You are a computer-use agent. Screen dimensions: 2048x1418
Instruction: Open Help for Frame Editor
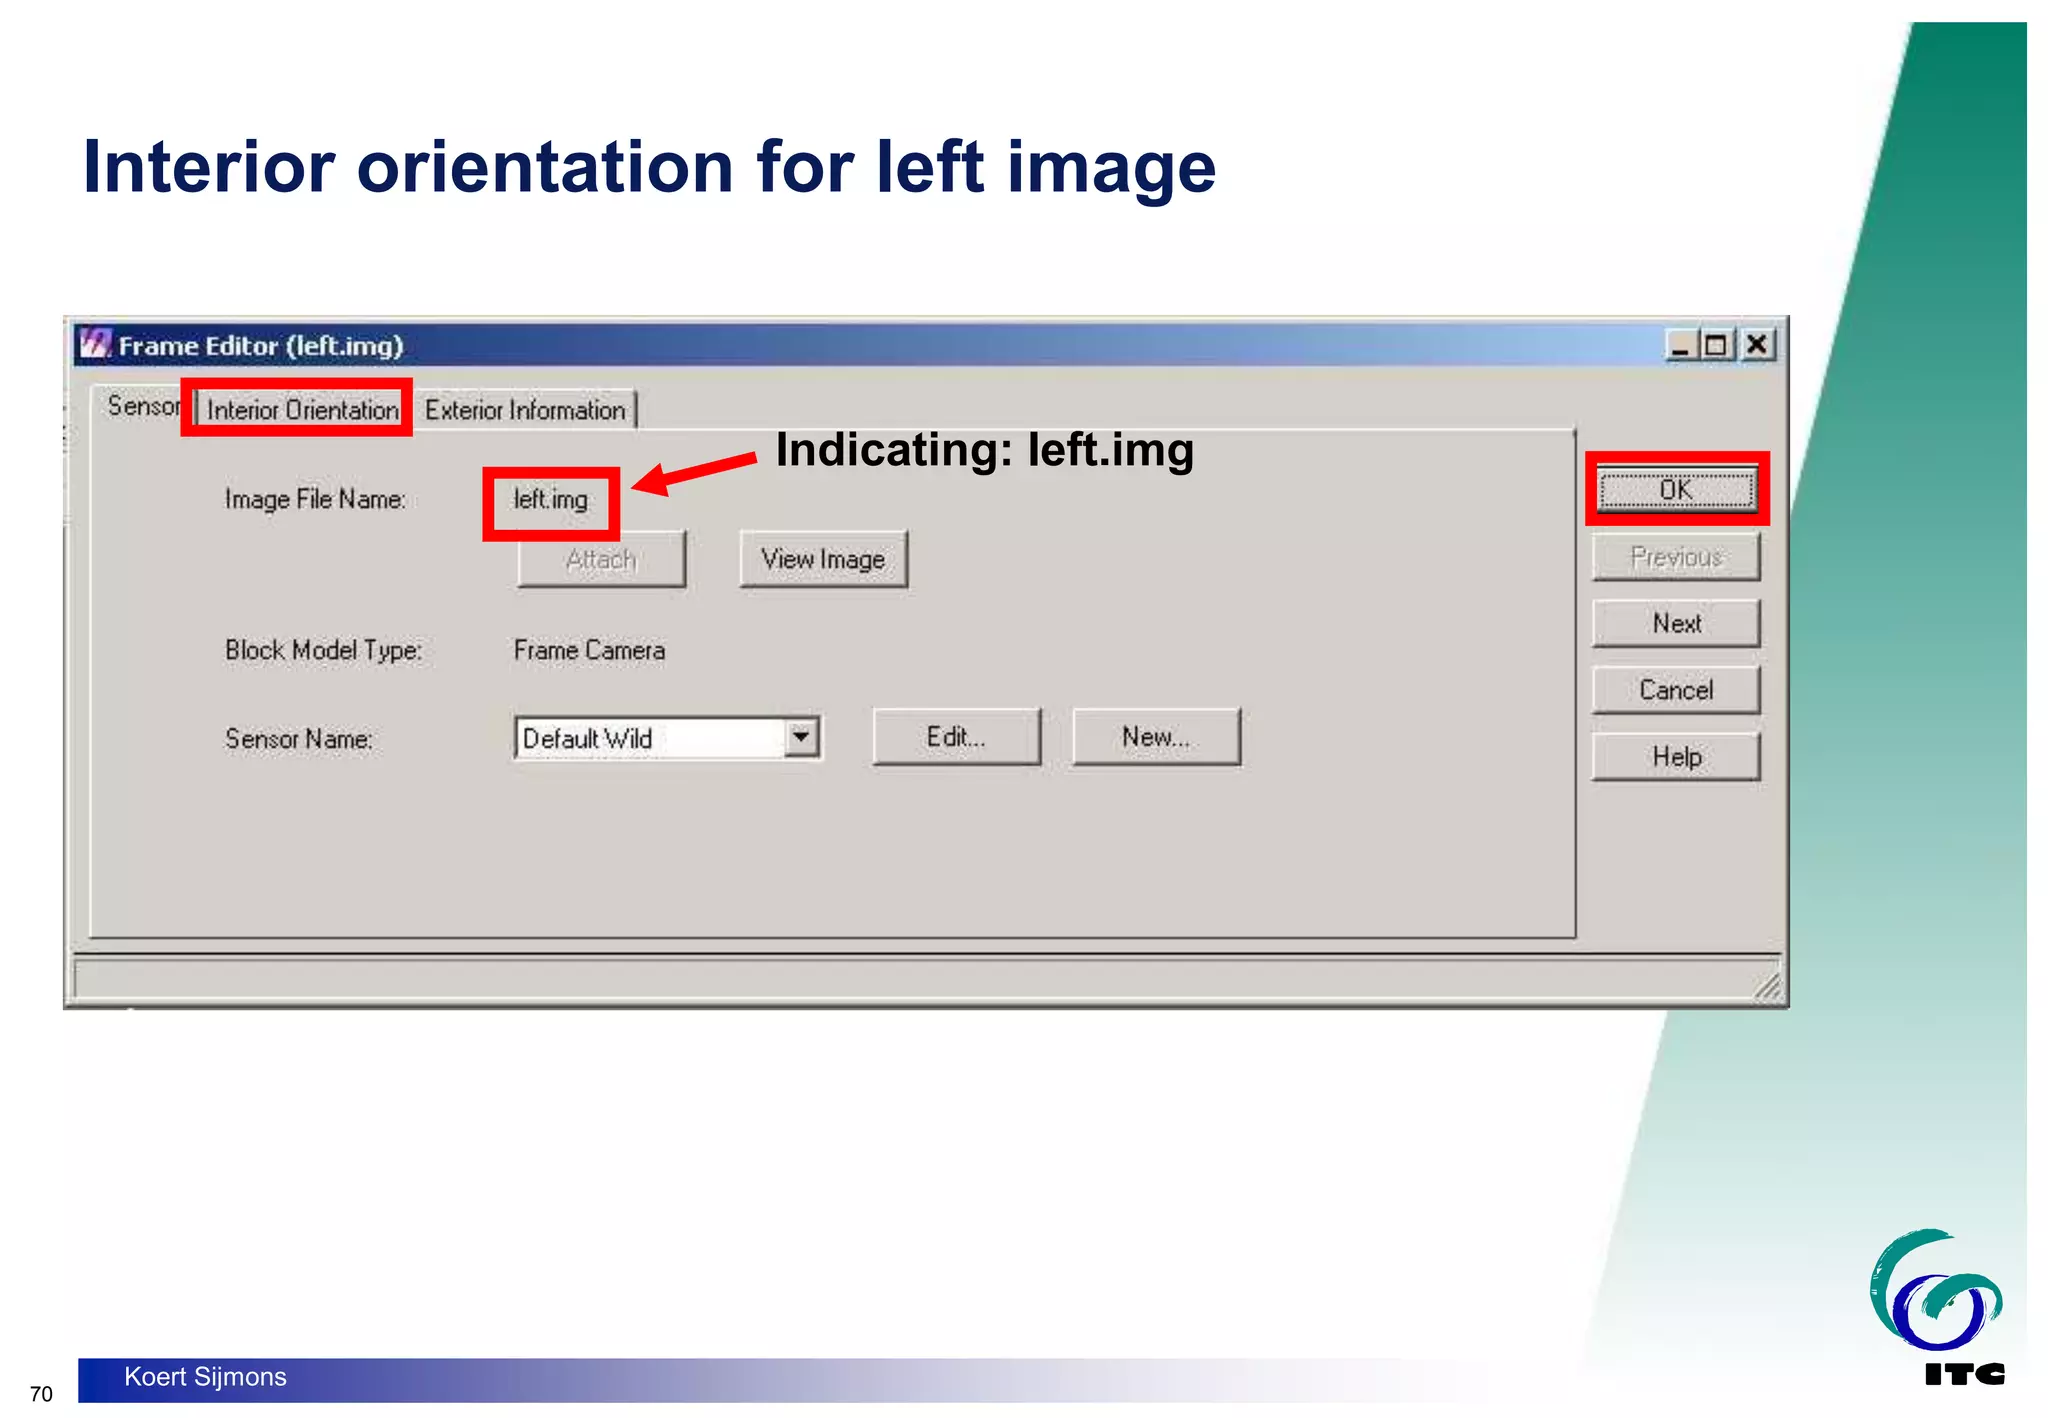click(1676, 757)
